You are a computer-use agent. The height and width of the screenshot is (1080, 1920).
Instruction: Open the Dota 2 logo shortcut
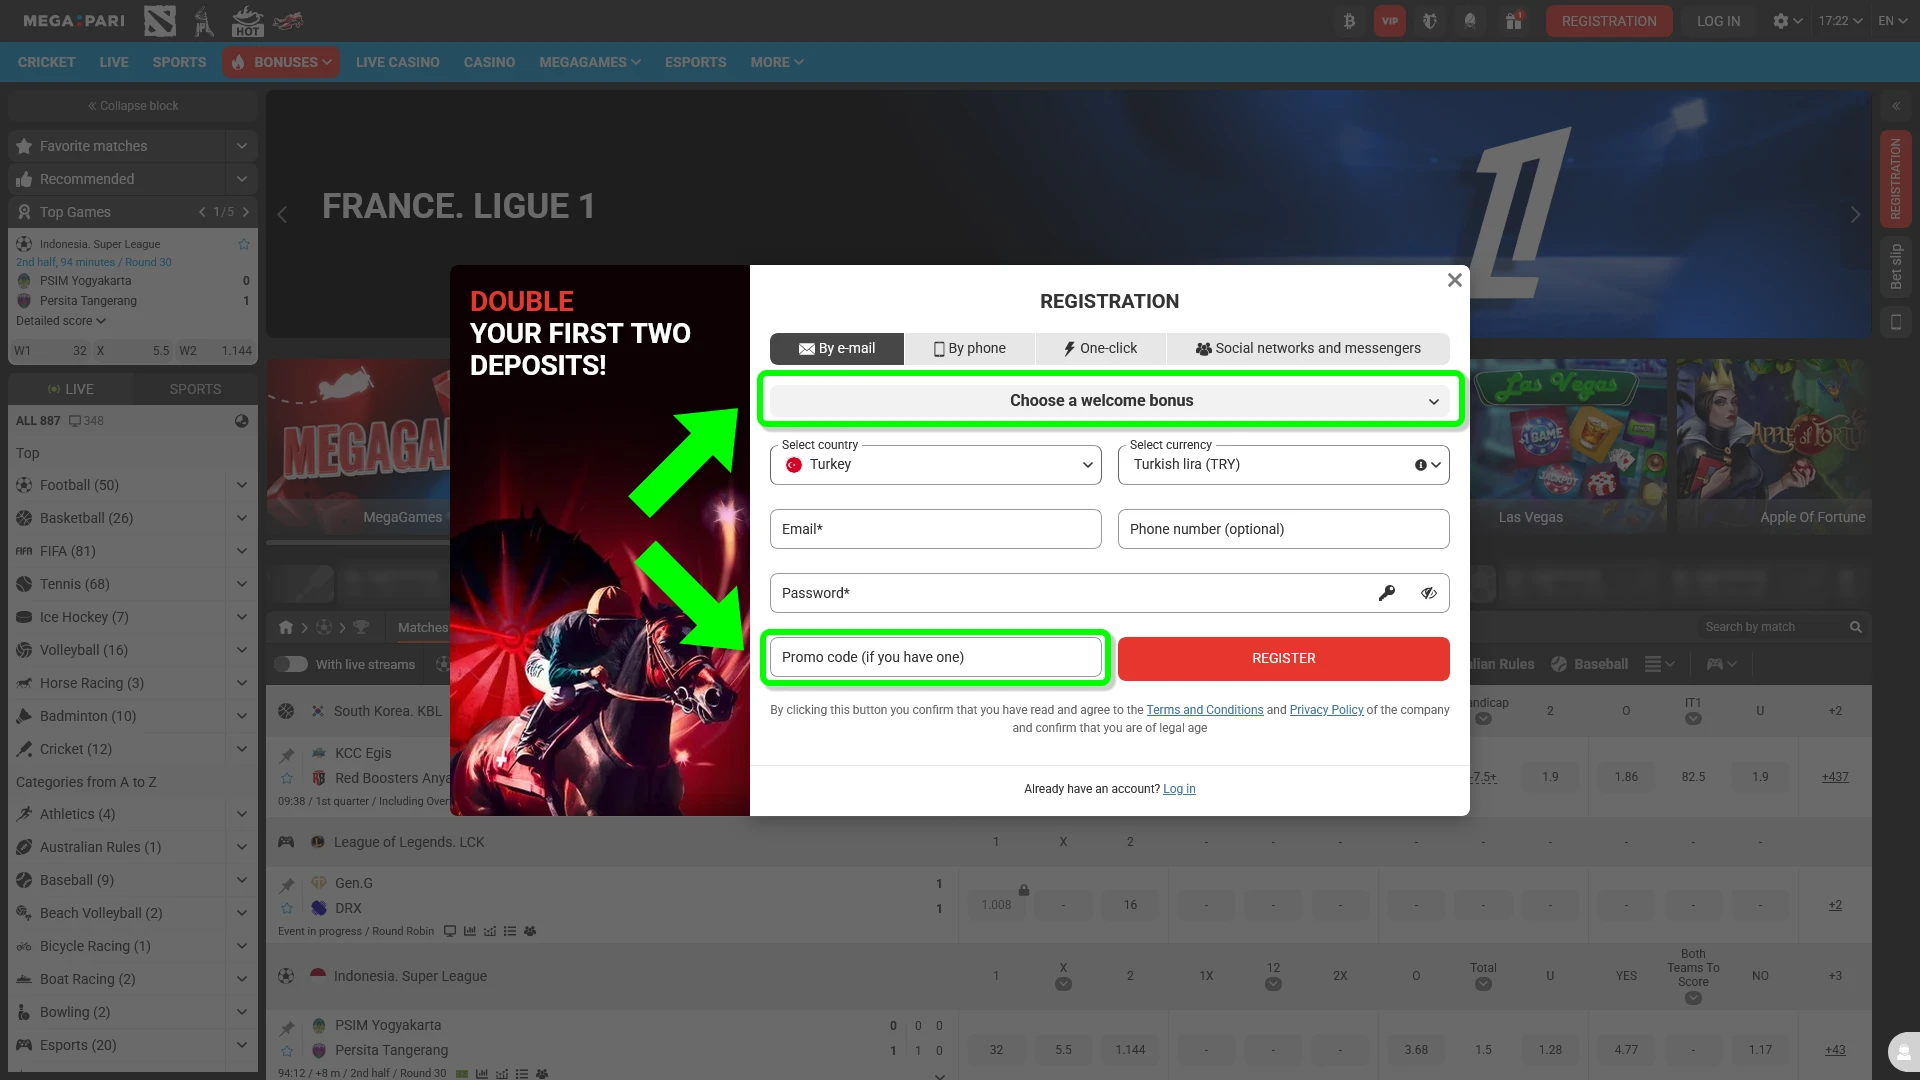click(x=160, y=21)
